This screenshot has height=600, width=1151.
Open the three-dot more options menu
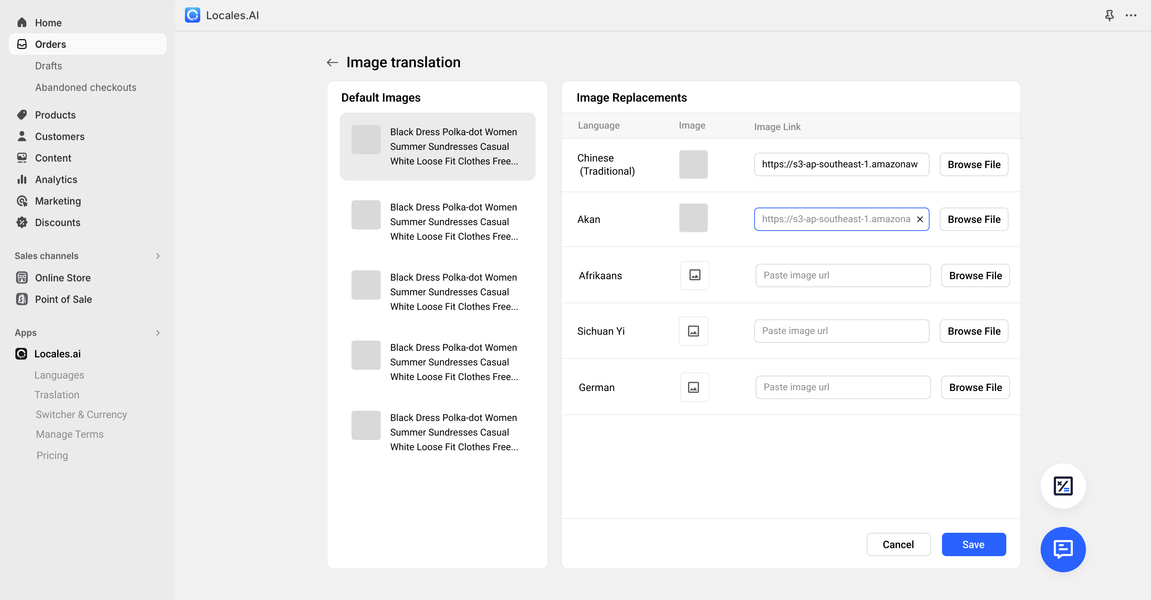(x=1131, y=16)
